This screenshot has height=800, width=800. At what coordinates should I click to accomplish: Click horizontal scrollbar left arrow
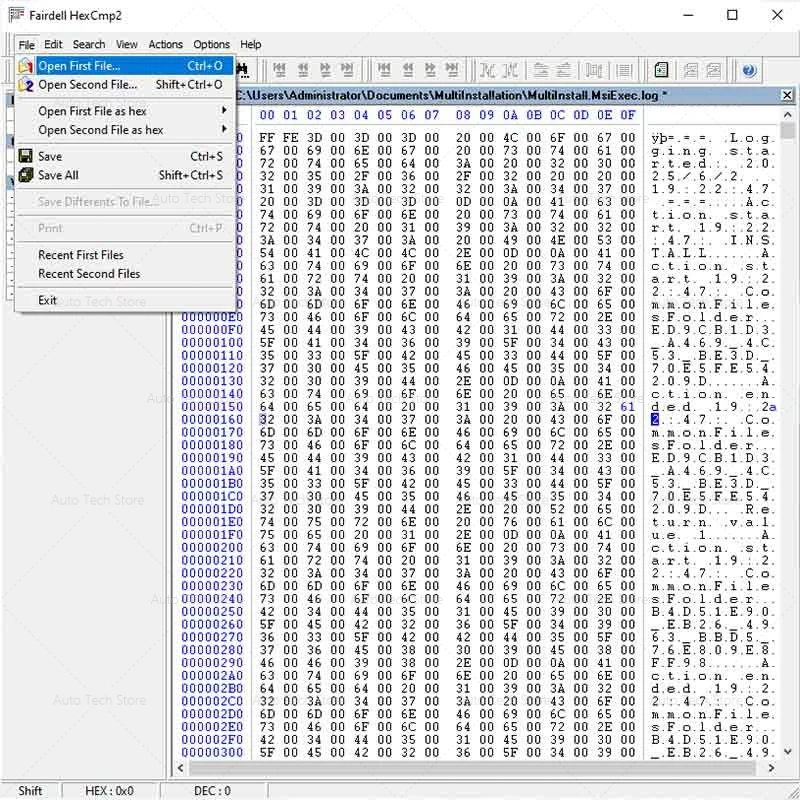(x=180, y=767)
